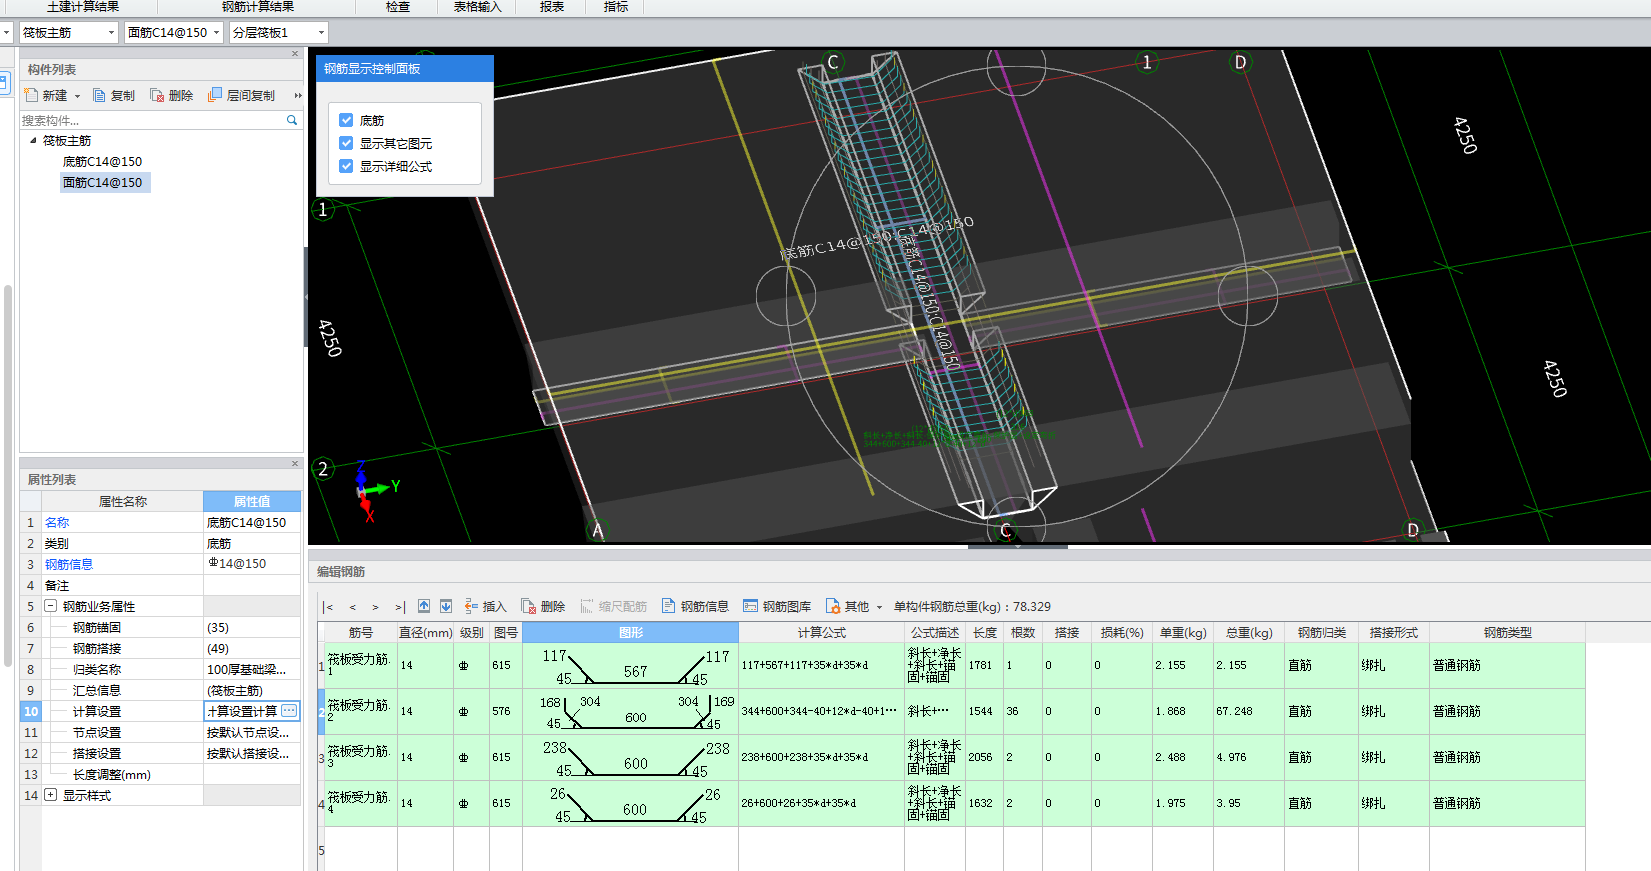
Task: Switch to 钢筋计算结果 tab
Action: (x=257, y=7)
